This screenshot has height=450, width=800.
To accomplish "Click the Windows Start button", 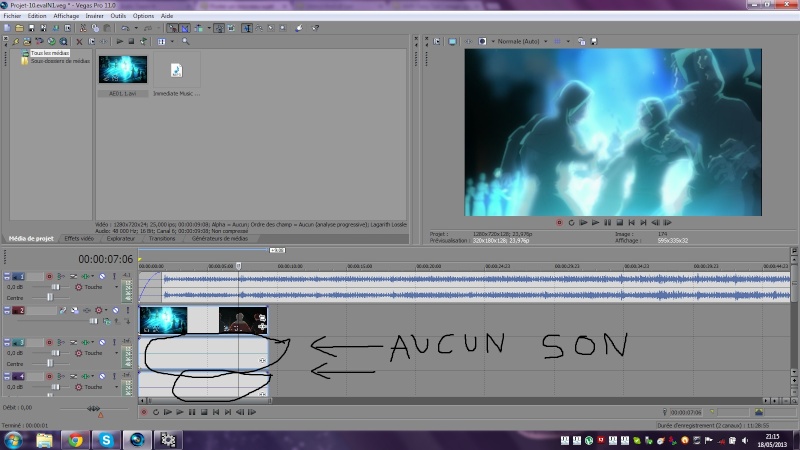I will pos(12,440).
